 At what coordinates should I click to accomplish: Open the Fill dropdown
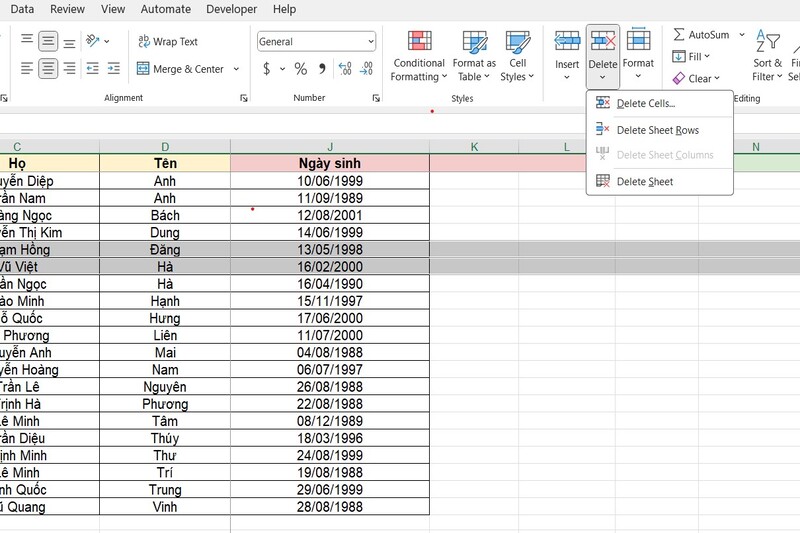(691, 57)
